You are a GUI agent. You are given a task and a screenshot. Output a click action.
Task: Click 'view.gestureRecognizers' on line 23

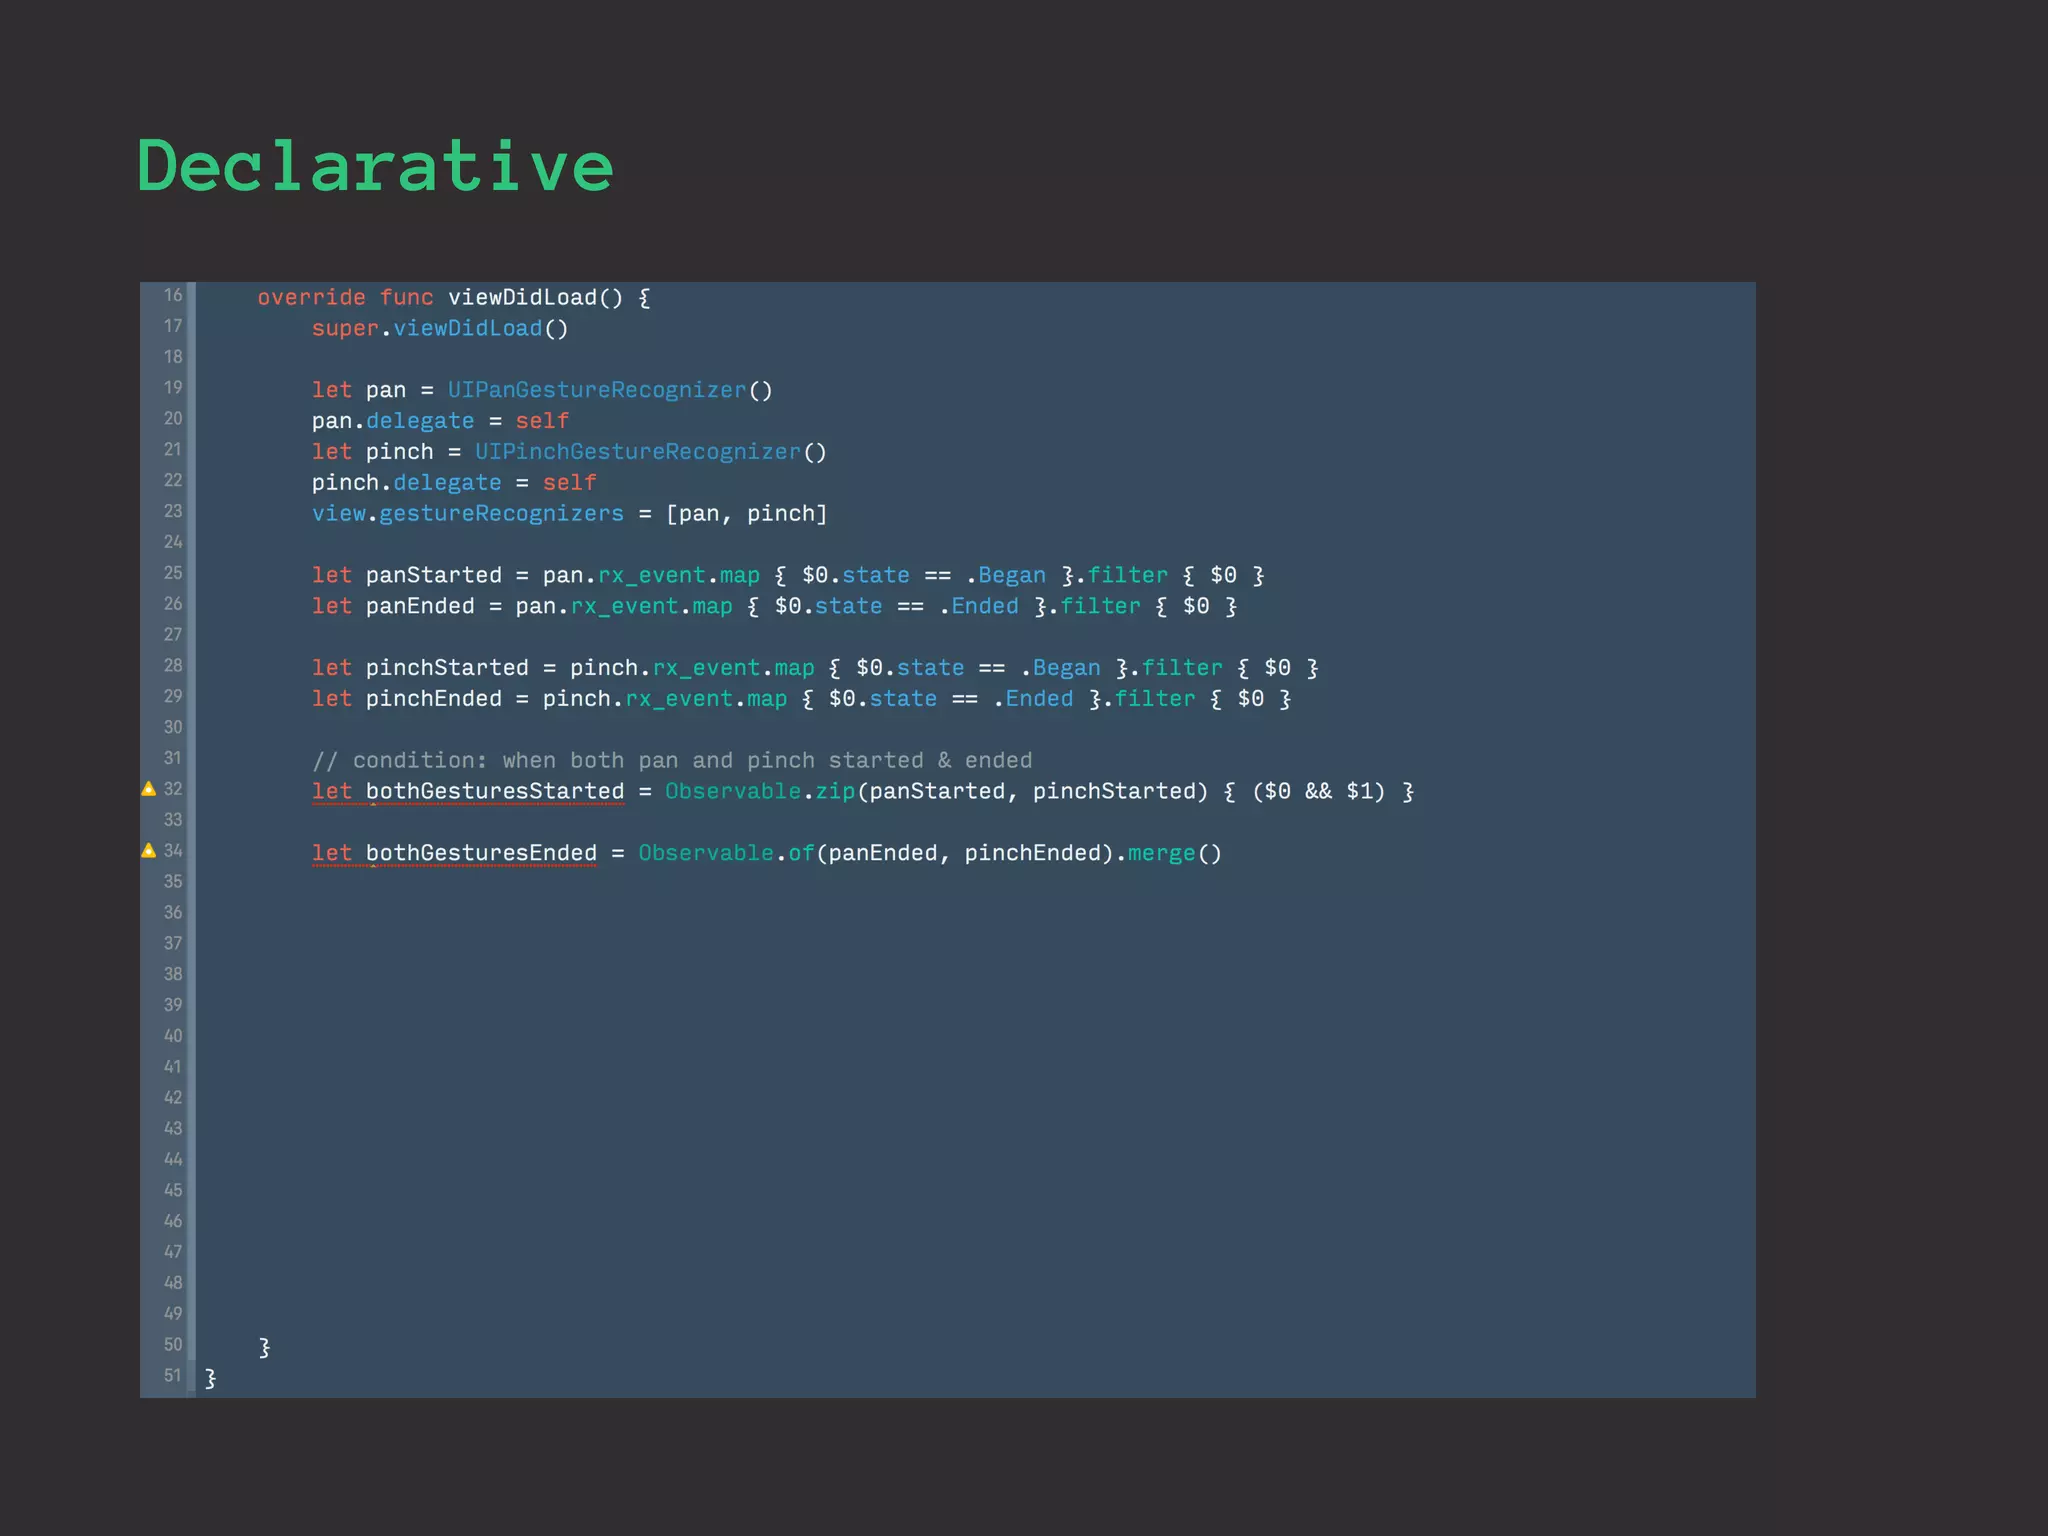pos(468,514)
